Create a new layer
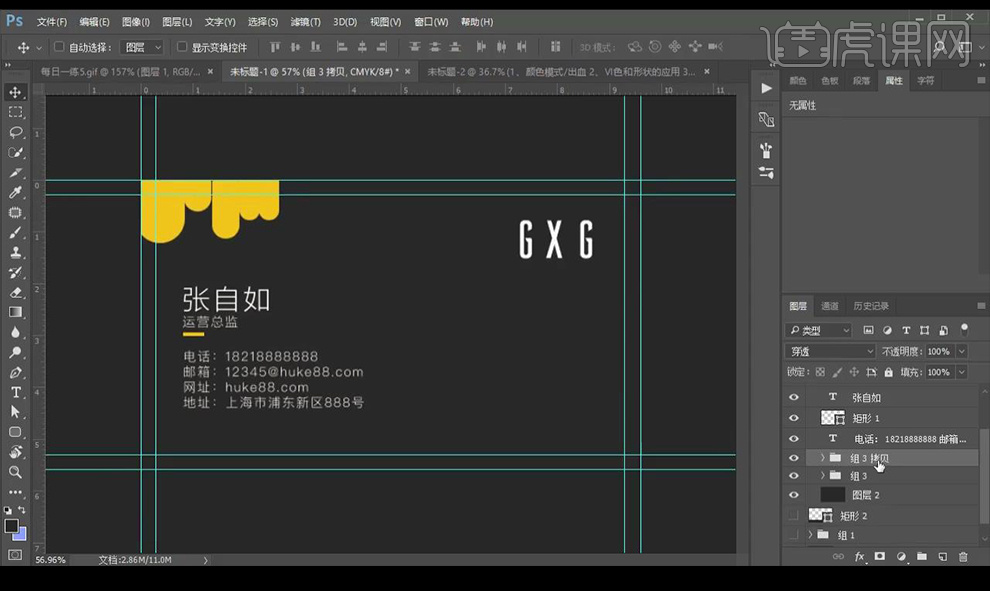This screenshot has height=591, width=990. (943, 556)
